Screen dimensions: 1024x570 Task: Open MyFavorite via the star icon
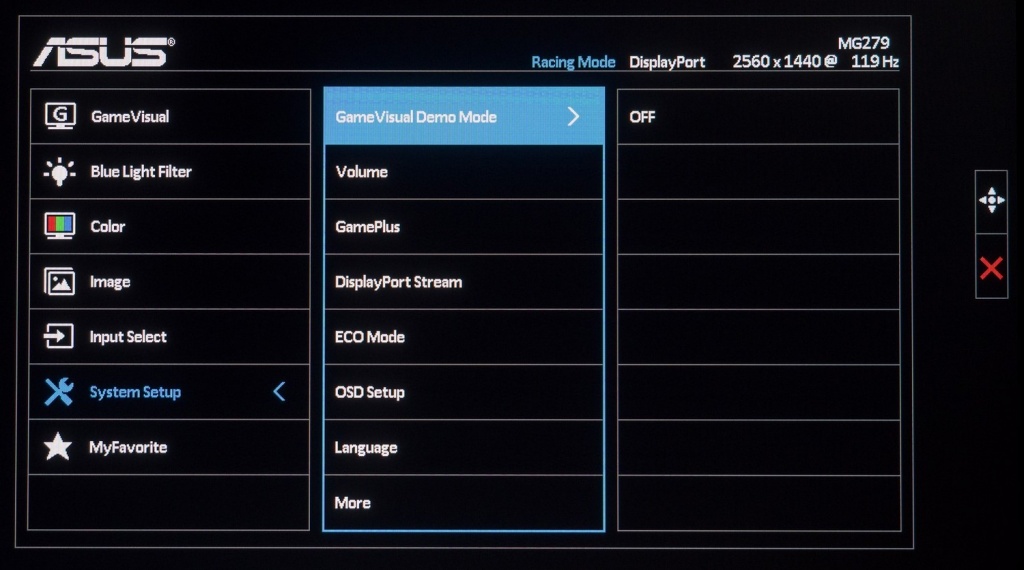click(x=57, y=447)
